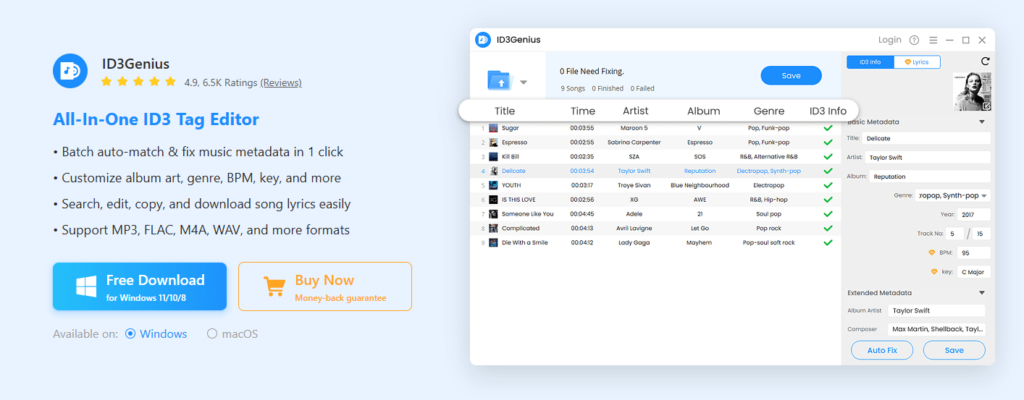Image resolution: width=1024 pixels, height=400 pixels.
Task: Click the Windows logo on Free Download
Action: tap(85, 287)
